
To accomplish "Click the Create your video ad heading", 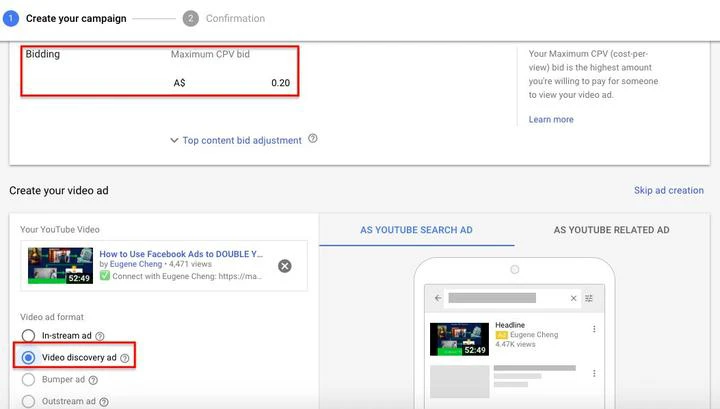I will [x=59, y=190].
